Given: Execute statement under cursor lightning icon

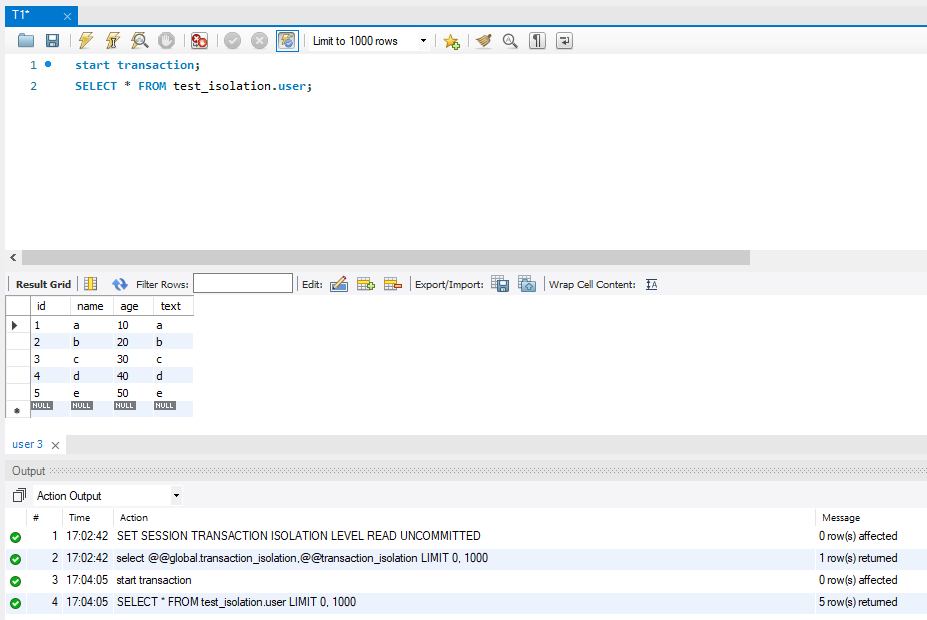Looking at the screenshot, I should [112, 41].
